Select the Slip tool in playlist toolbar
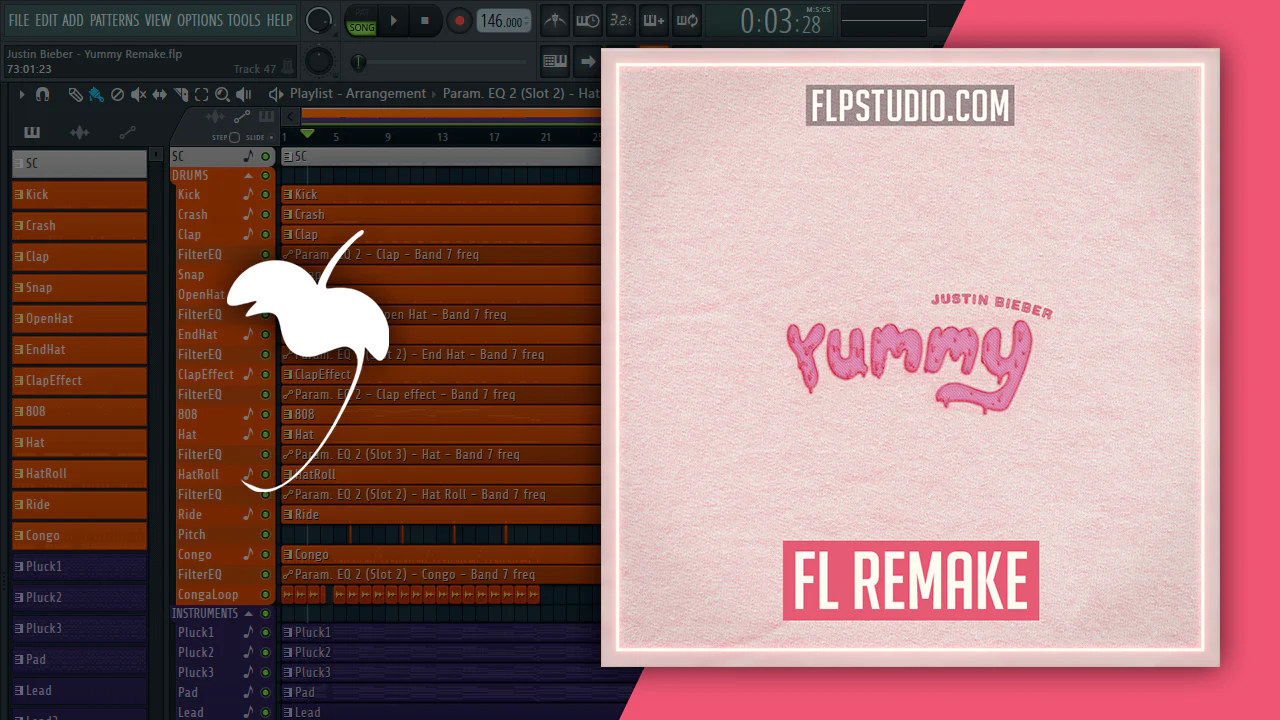The width and height of the screenshot is (1280, 720). tap(160, 94)
